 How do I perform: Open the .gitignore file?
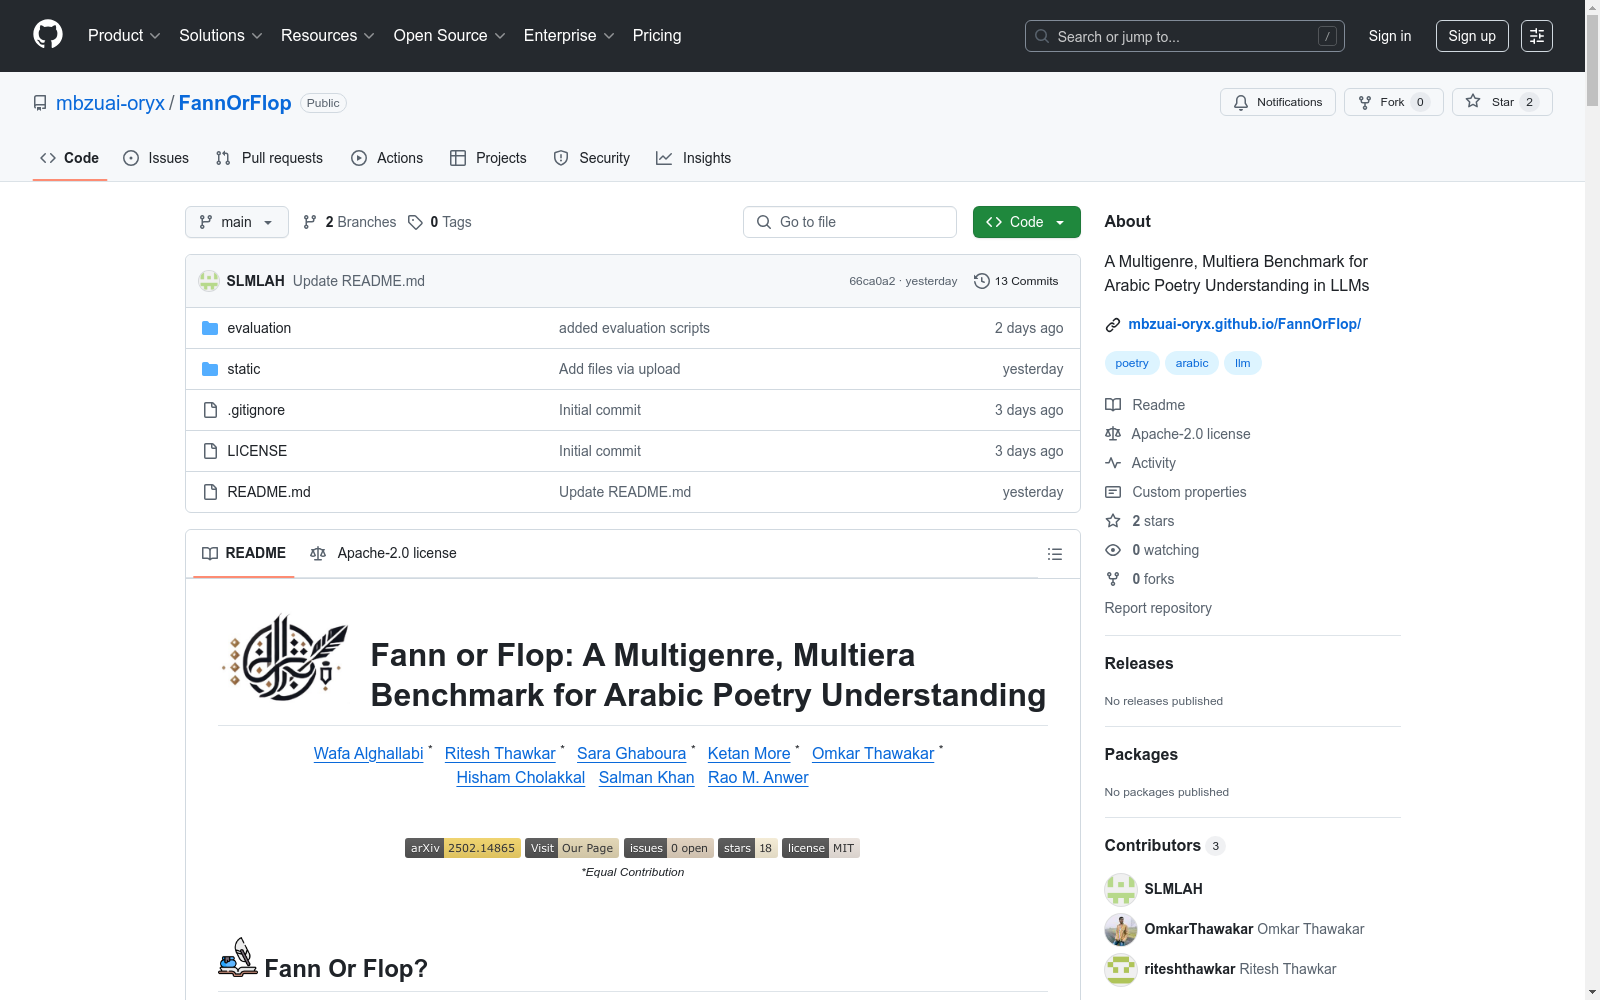point(256,410)
